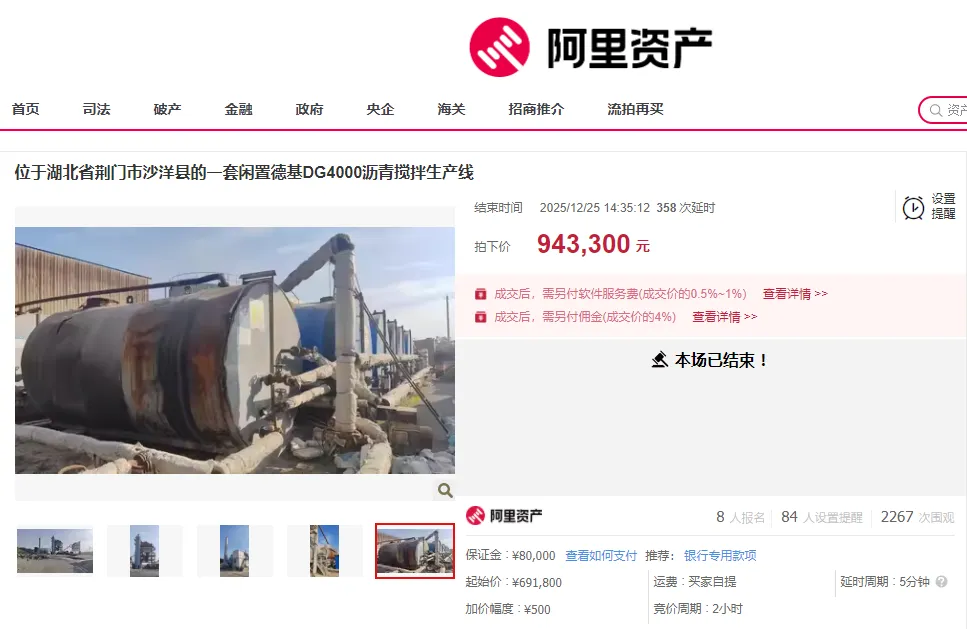Click 查看详情 link for software service fee
Viewport: 967px width, 629px height.
795,294
